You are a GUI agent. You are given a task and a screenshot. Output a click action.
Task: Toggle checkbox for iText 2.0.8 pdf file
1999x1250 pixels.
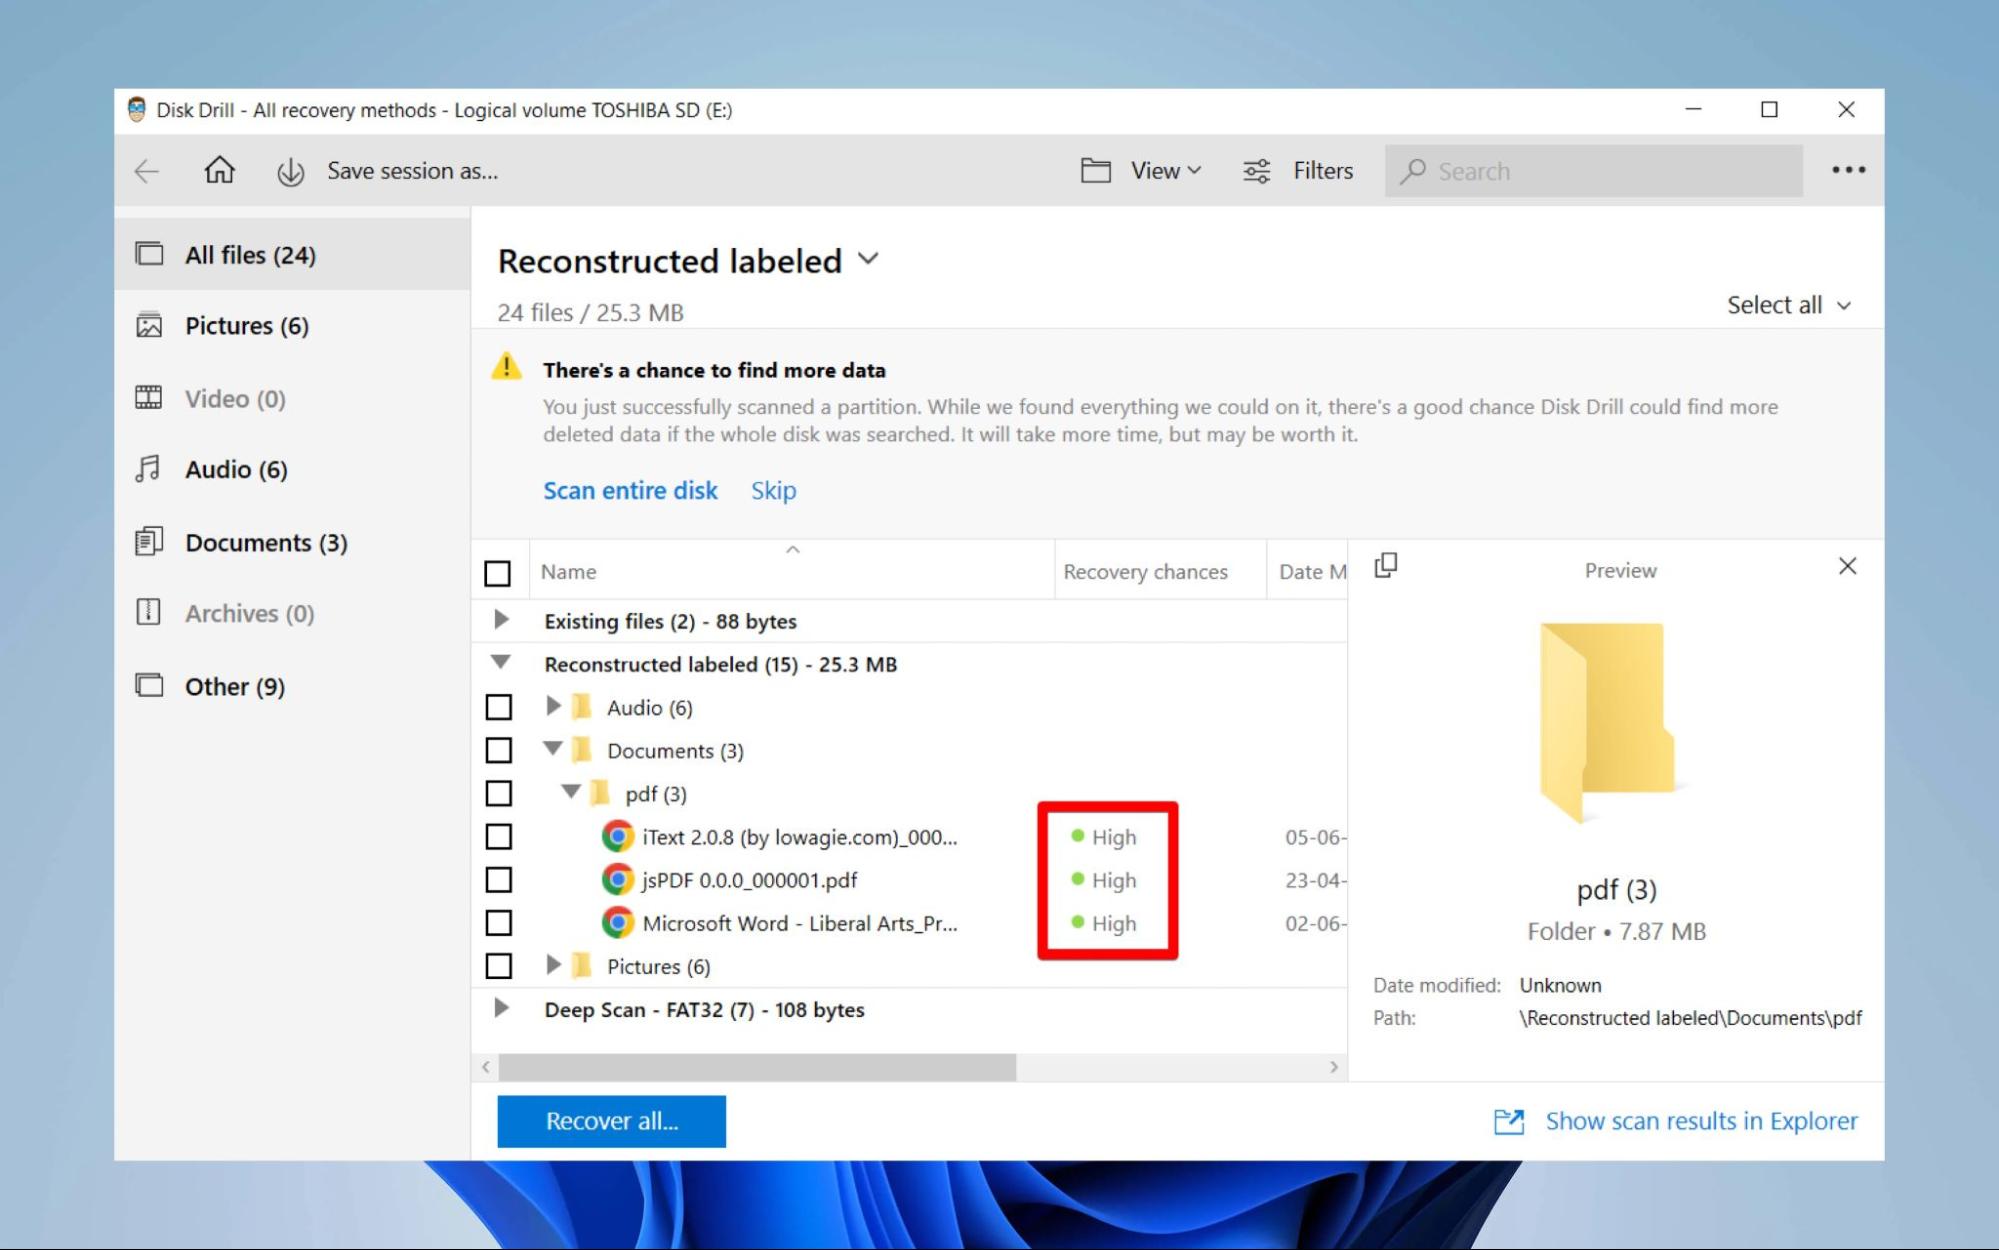coord(500,837)
